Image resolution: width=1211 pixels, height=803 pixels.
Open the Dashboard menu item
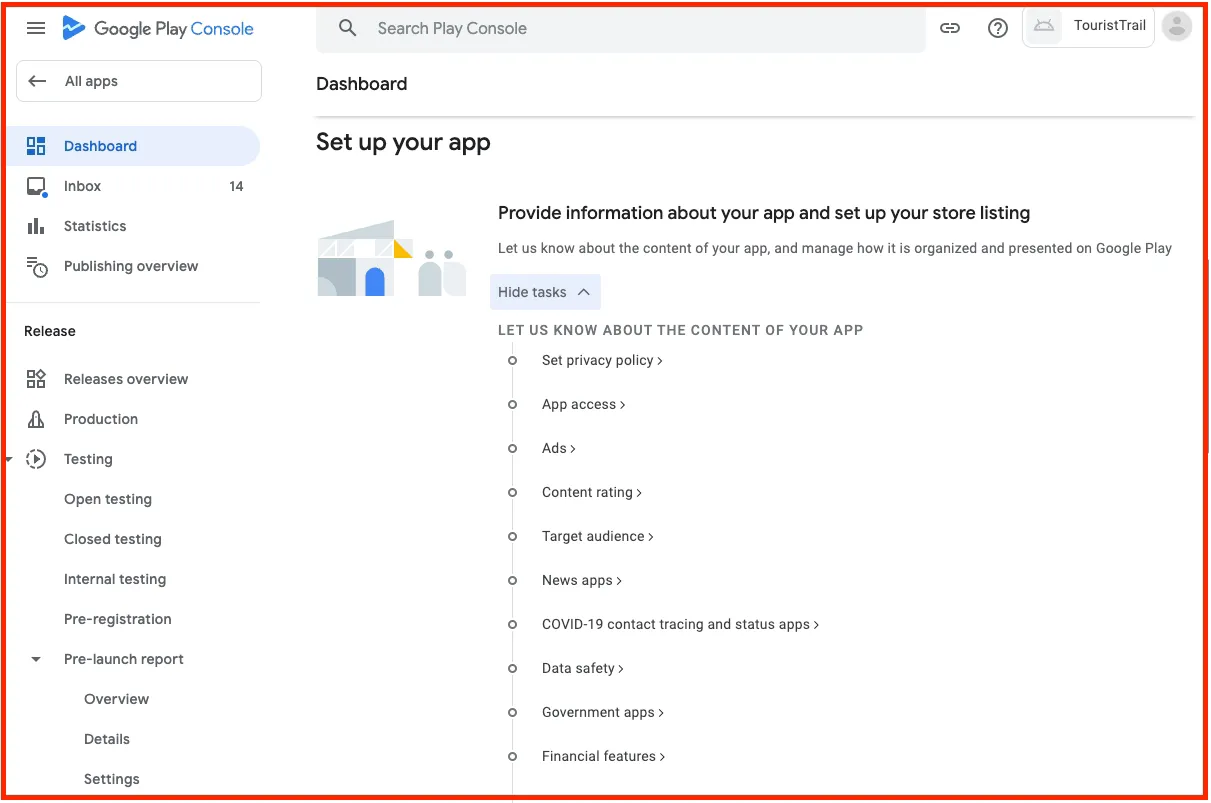[132, 146]
